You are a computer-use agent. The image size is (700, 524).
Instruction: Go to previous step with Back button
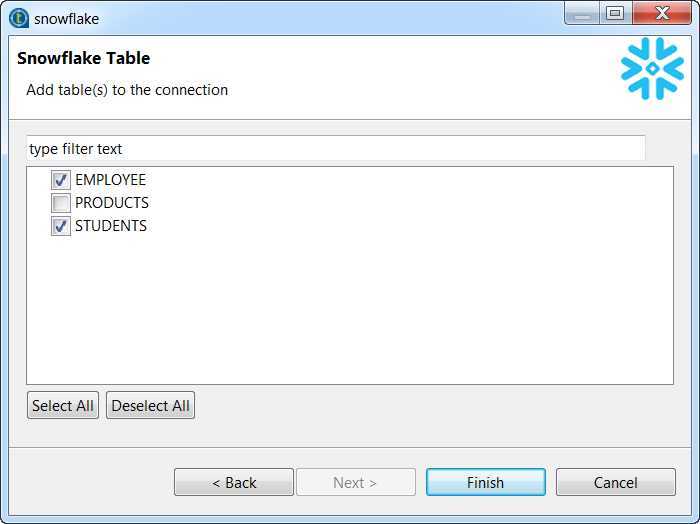(x=234, y=482)
